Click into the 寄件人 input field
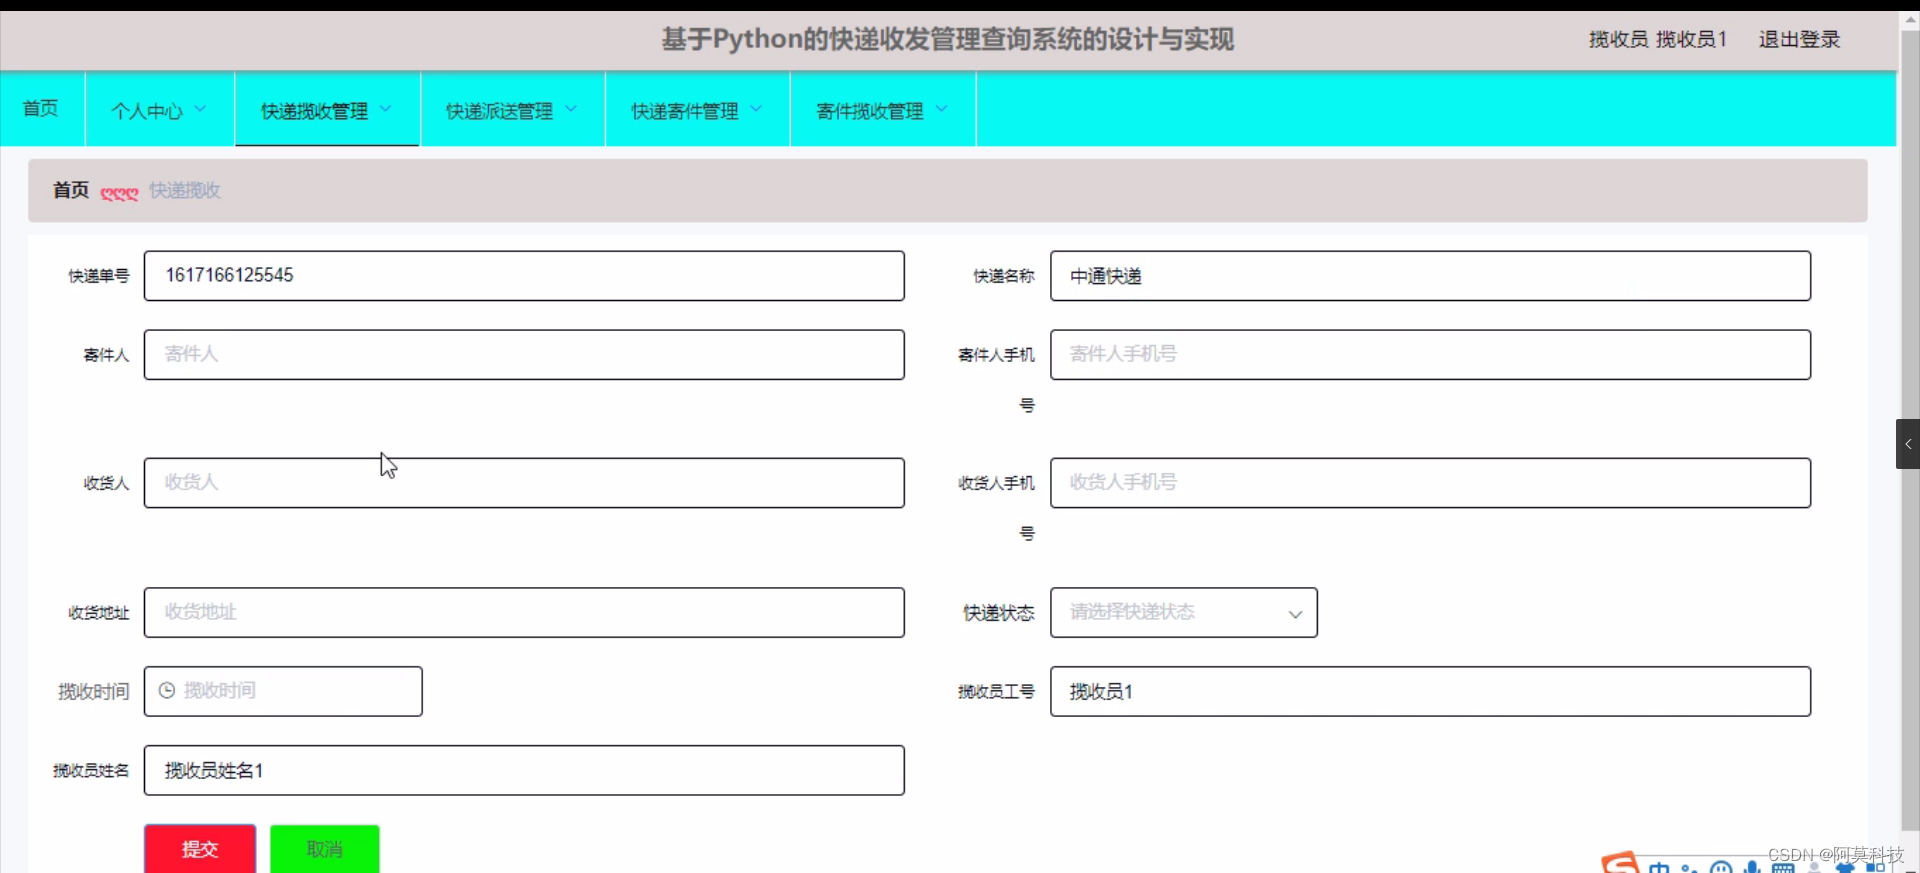Screen dimensions: 1920x873 tap(524, 355)
